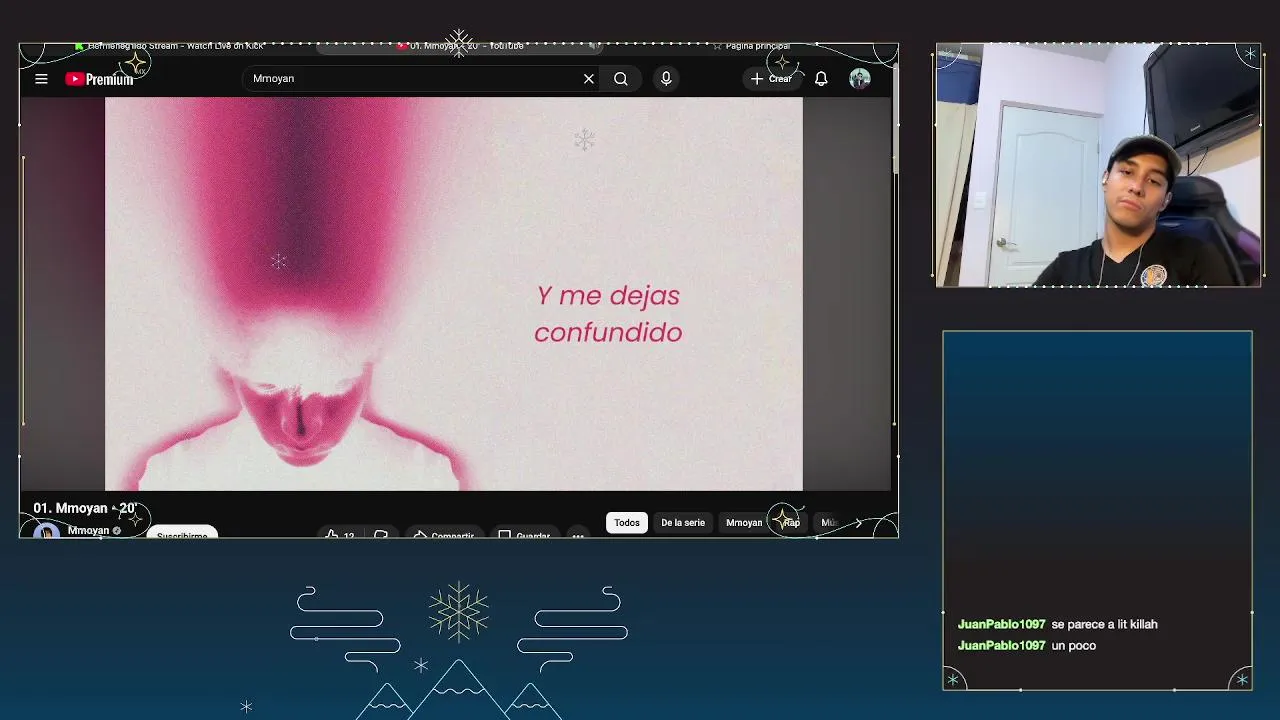Viewport: 1280px width, 720px height.
Task: Select the 01. Mmoyan 20 YouTube tab
Action: click(460, 46)
